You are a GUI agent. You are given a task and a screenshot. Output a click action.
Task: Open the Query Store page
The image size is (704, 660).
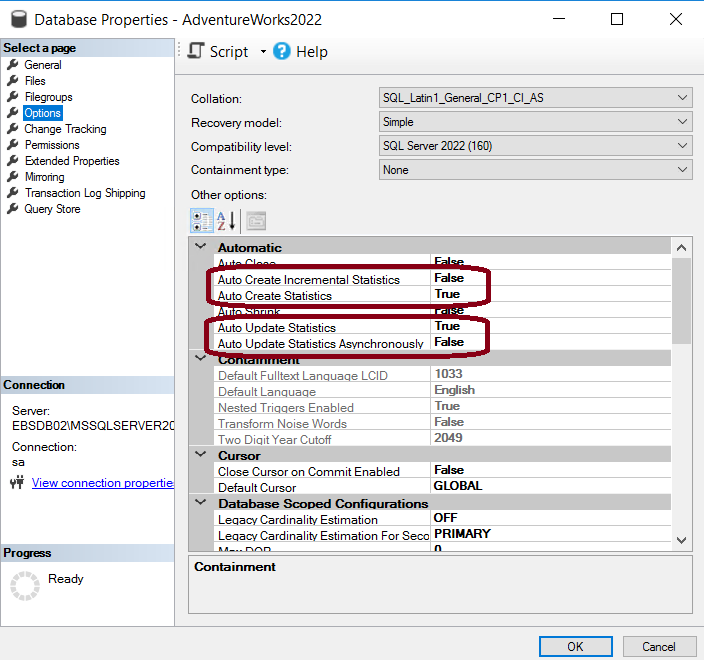[52, 209]
